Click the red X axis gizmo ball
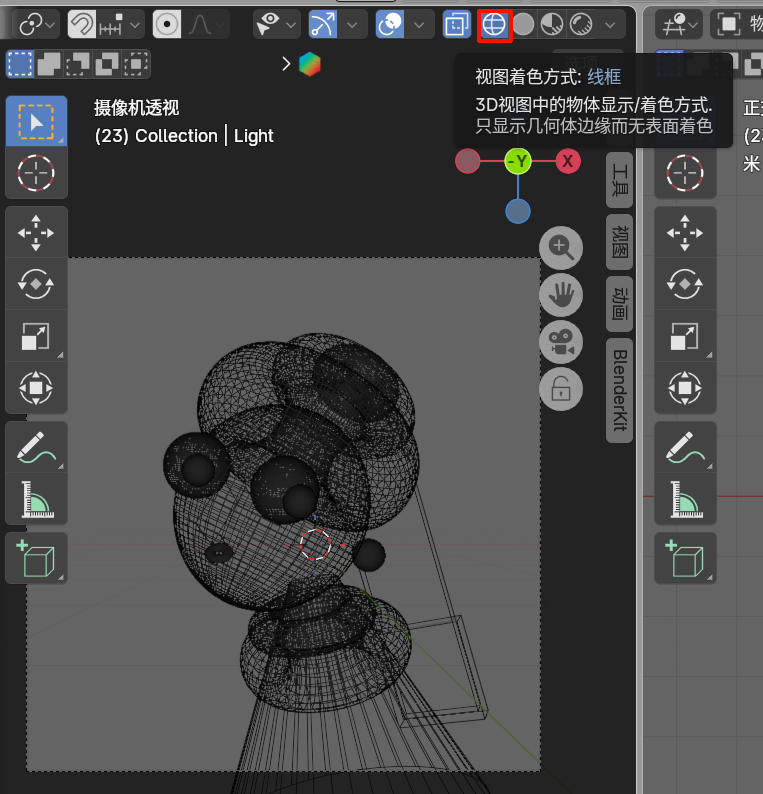763x794 pixels. (x=568, y=162)
